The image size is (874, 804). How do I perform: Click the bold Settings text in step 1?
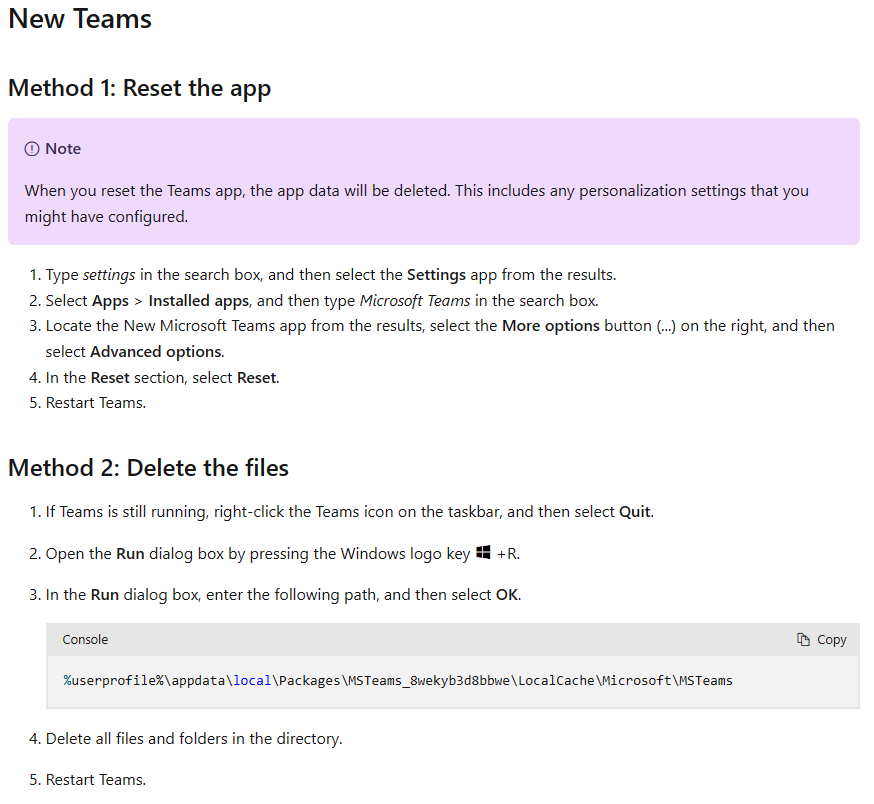[x=436, y=274]
